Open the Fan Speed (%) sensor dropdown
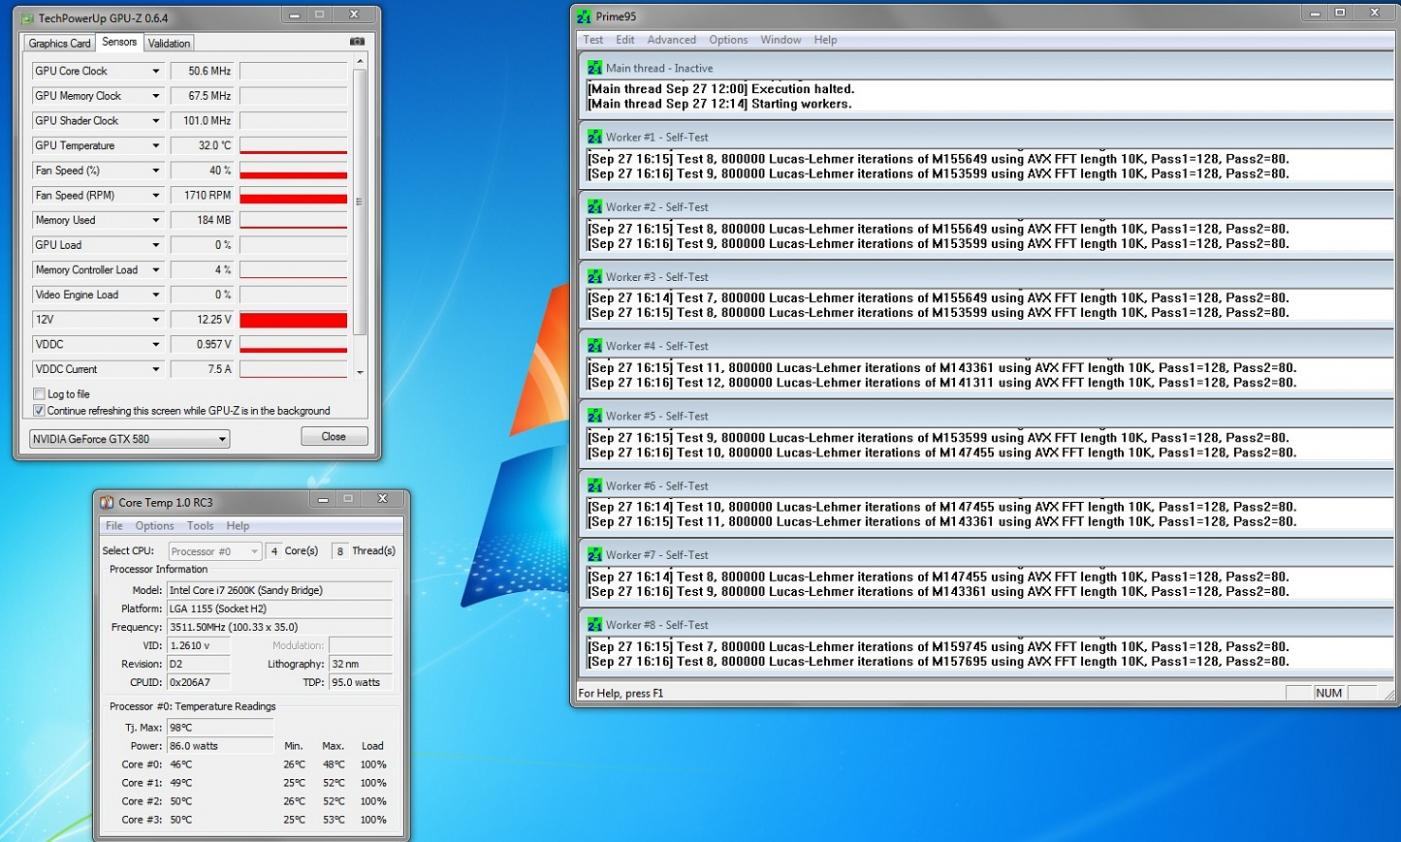Screen dimensions: 1401x842 (156, 171)
